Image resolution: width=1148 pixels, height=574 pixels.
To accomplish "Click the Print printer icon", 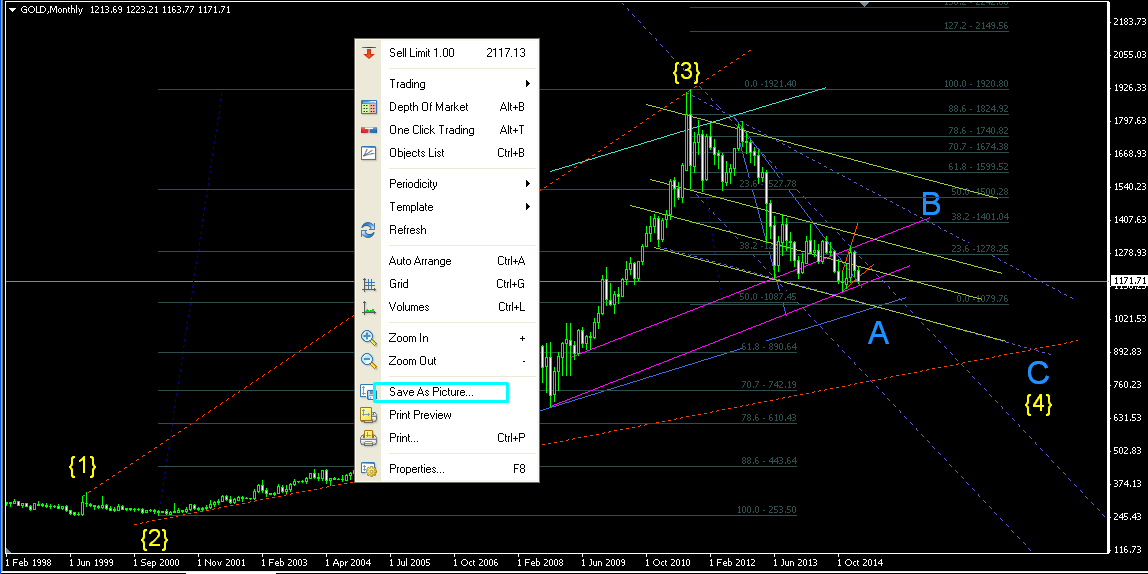I will [x=368, y=439].
